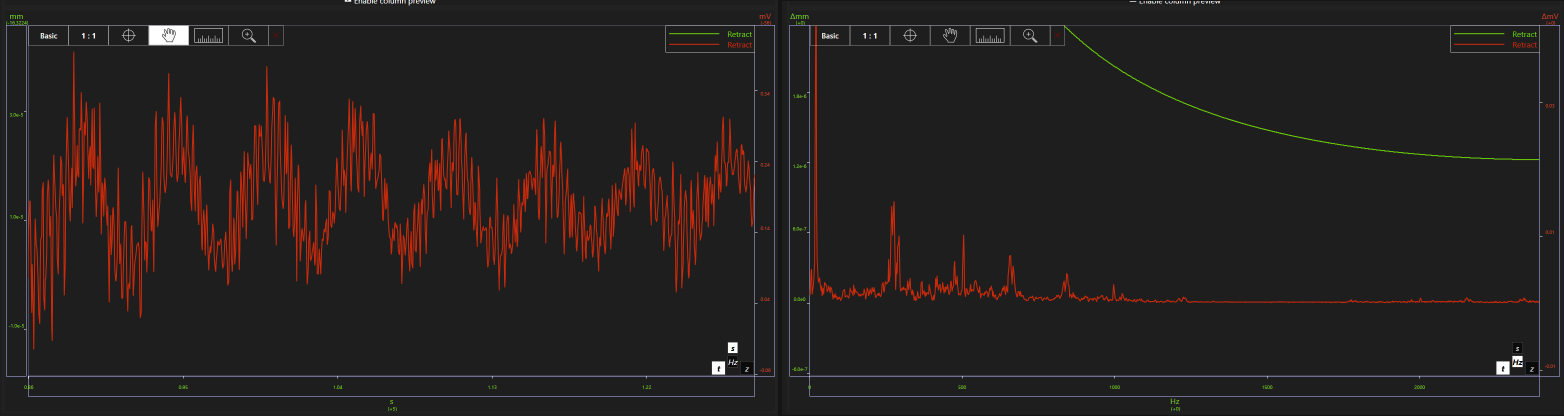This screenshot has height=416, width=1564.
Task: Open the ruler/histogram tool in the right chart
Action: pyautogui.click(x=990, y=36)
